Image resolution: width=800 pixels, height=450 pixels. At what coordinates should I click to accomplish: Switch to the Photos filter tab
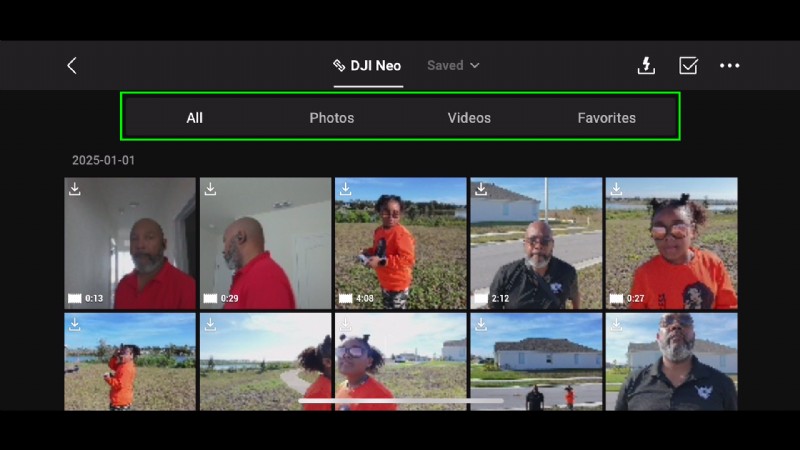coord(332,118)
